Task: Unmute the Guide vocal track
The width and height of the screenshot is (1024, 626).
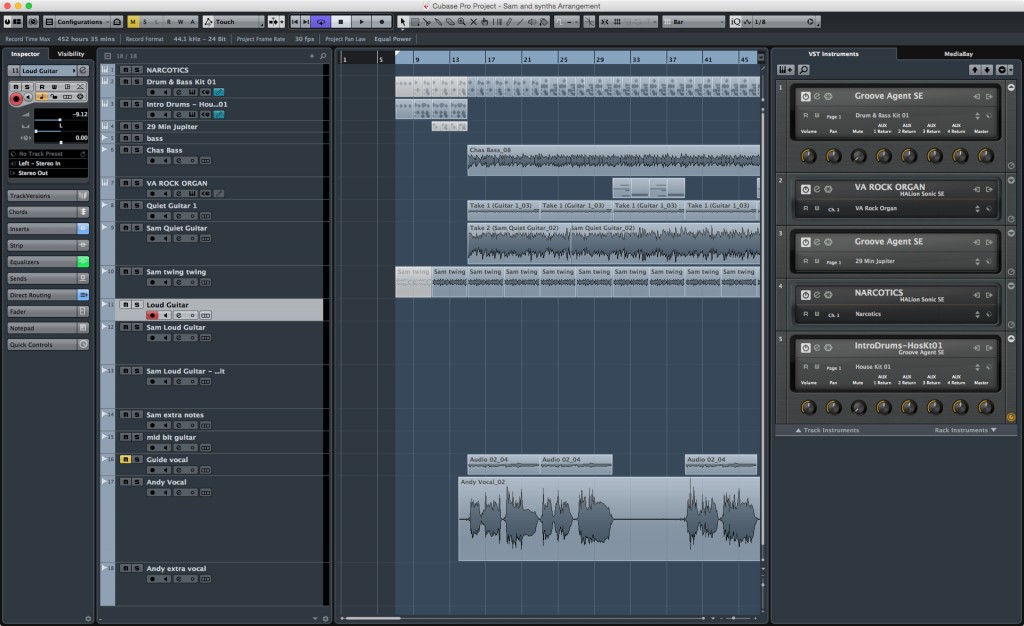Action: tap(125, 460)
